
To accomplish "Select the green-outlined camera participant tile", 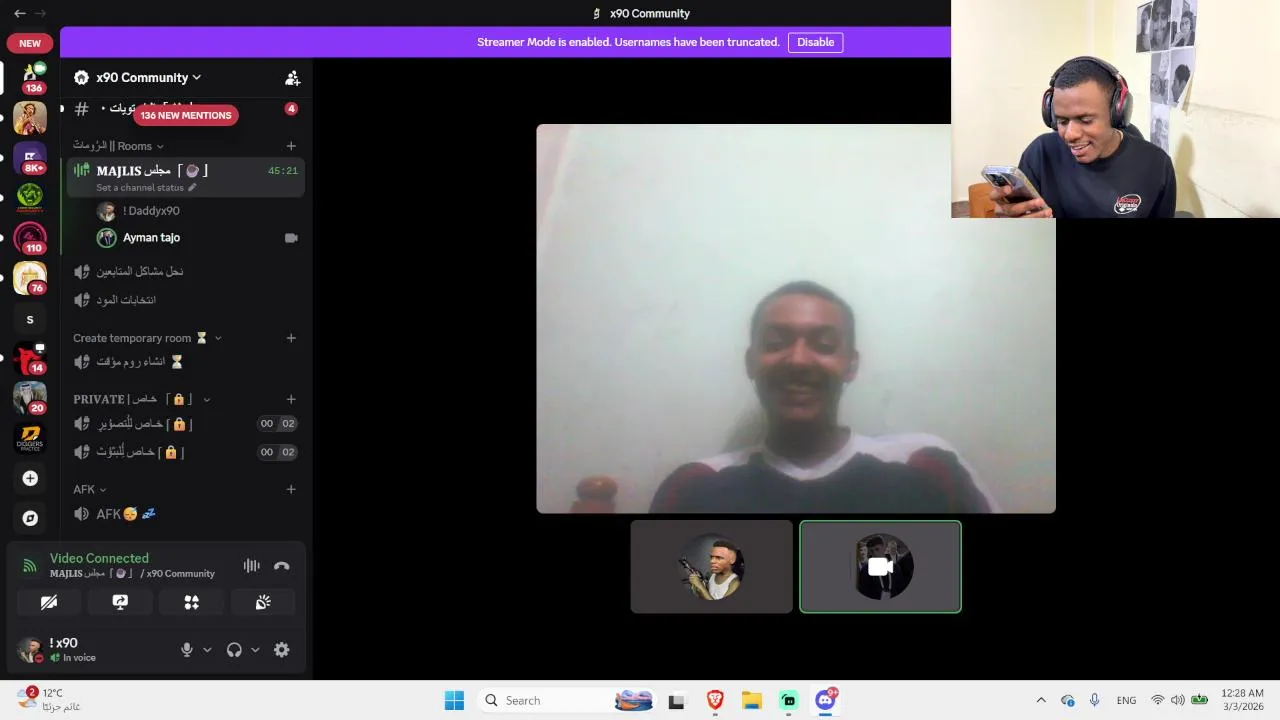I will tap(880, 567).
